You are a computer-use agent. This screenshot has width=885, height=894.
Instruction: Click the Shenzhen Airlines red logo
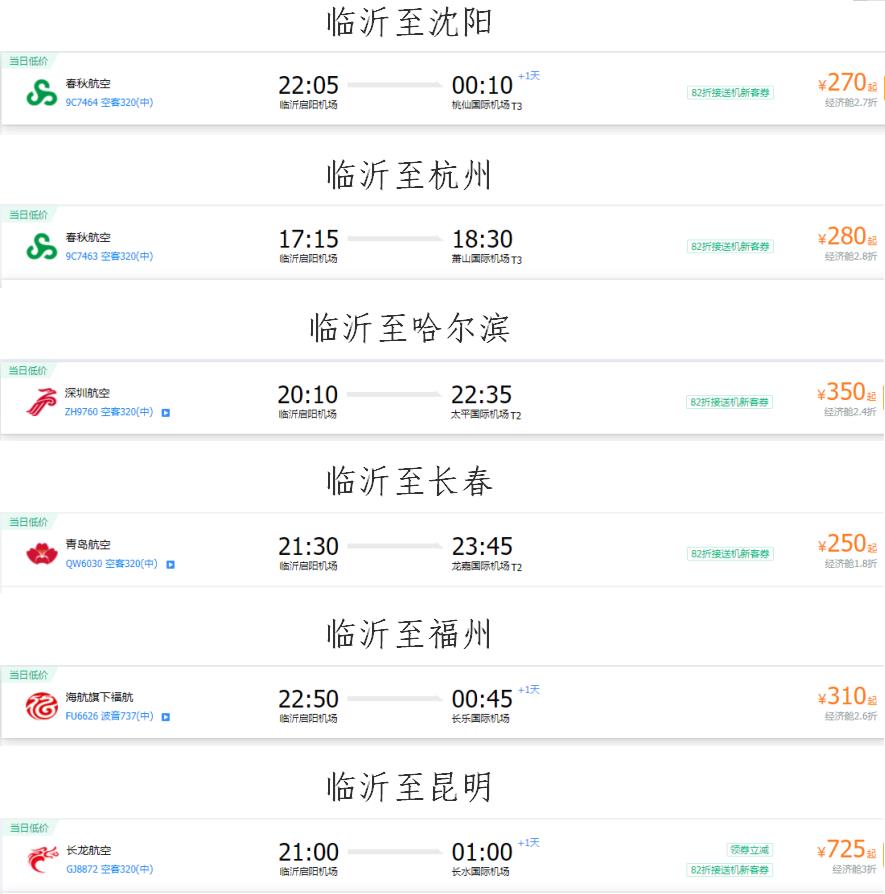point(41,401)
